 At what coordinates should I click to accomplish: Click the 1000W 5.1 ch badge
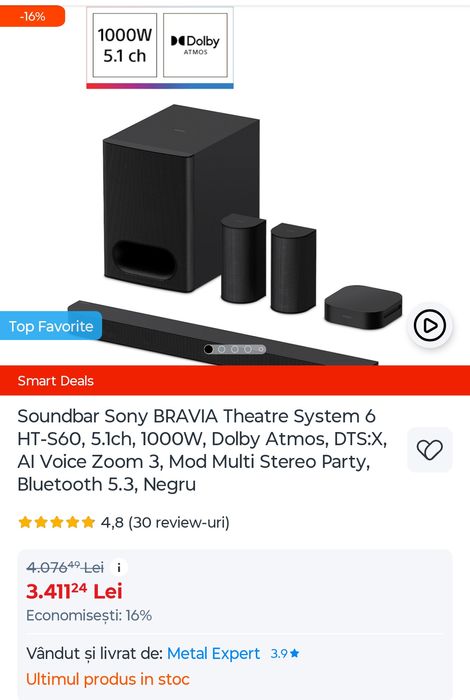[125, 45]
